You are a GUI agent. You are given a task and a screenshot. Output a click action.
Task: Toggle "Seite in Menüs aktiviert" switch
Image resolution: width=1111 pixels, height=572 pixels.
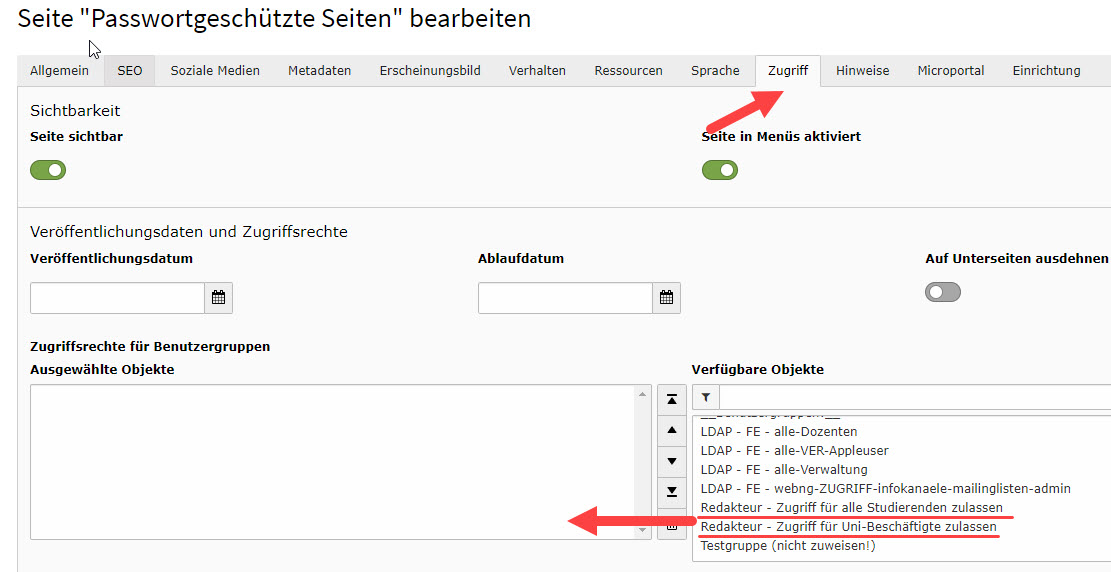[719, 170]
